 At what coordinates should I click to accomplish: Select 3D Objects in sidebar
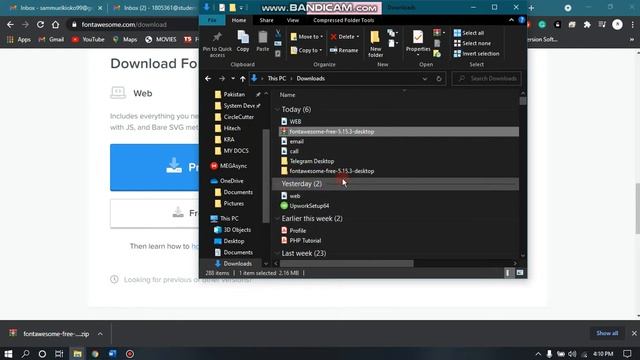pos(237,230)
